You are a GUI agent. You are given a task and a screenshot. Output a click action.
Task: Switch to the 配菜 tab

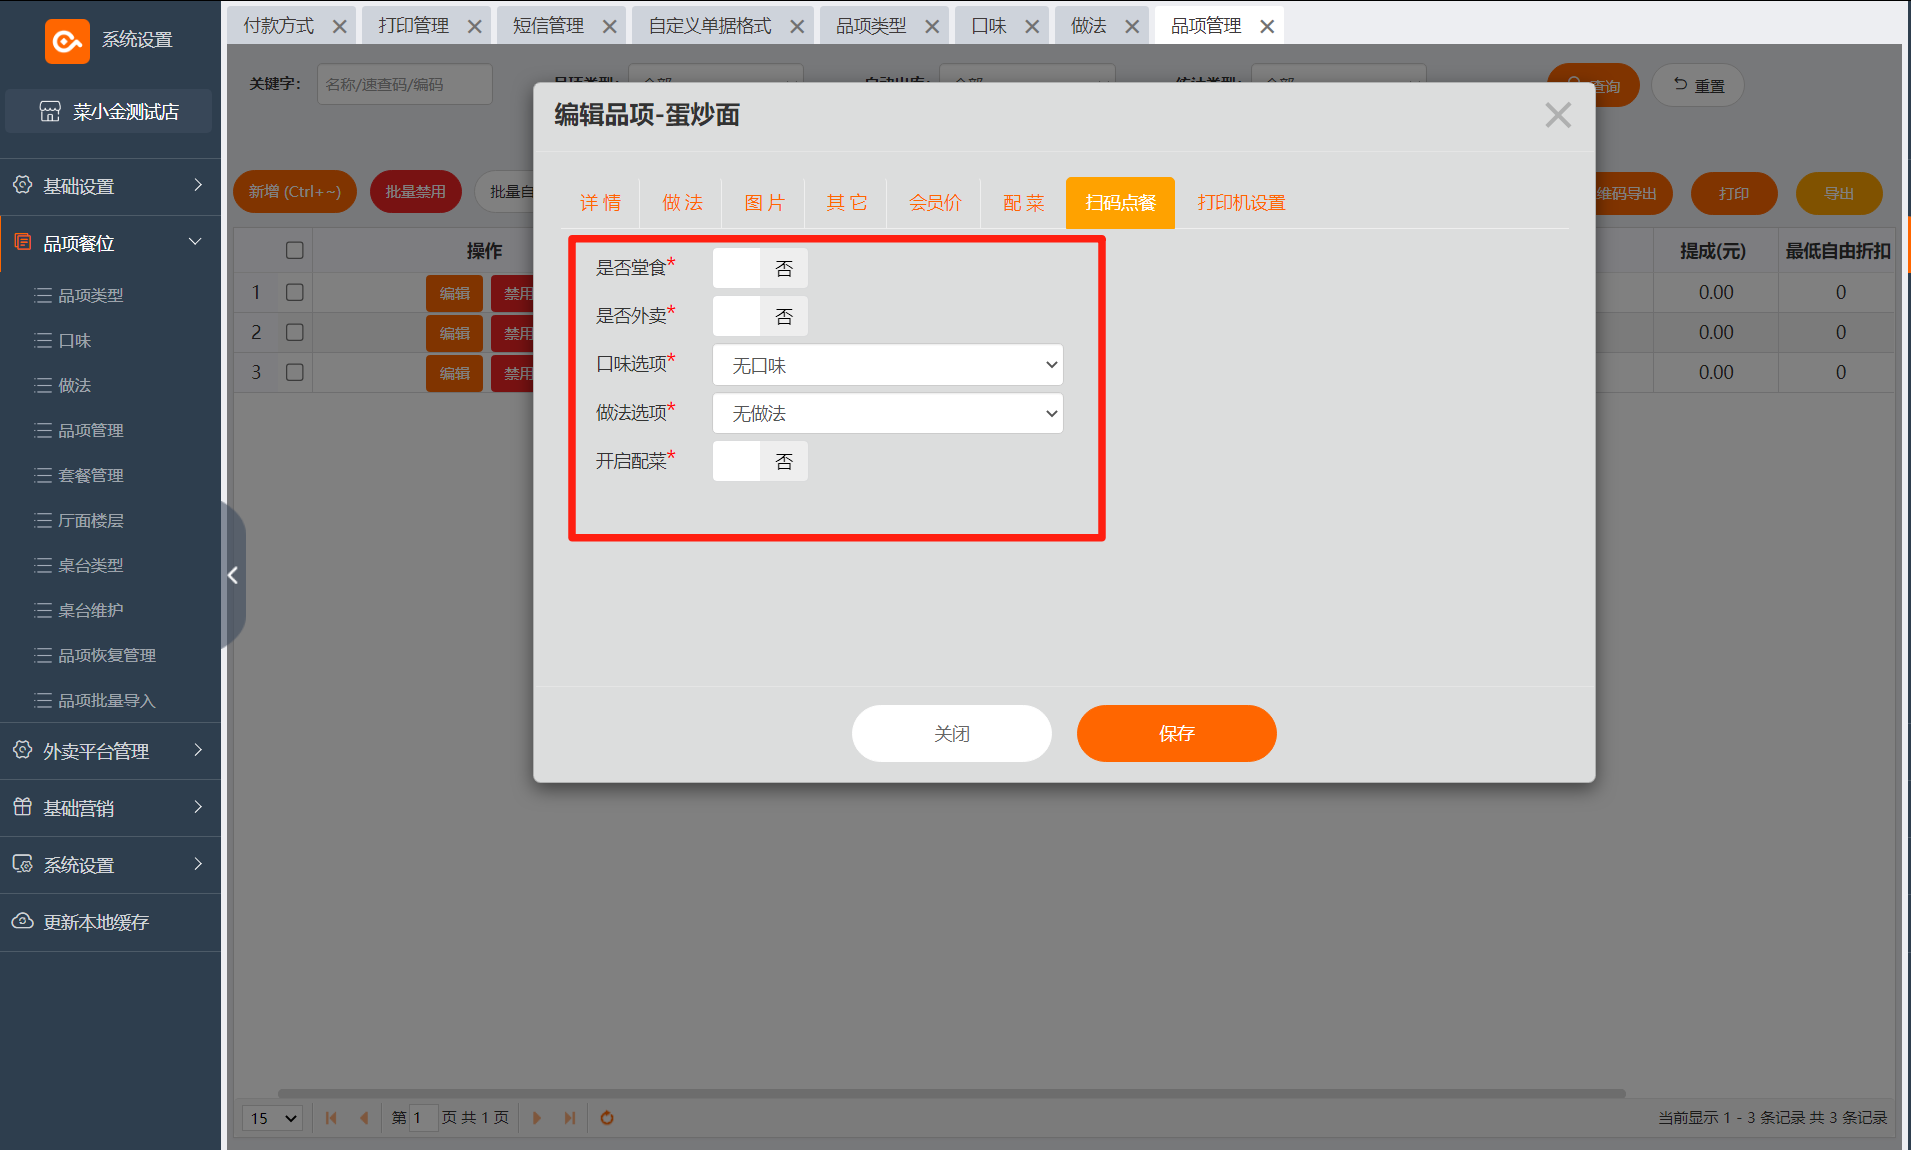click(1023, 203)
